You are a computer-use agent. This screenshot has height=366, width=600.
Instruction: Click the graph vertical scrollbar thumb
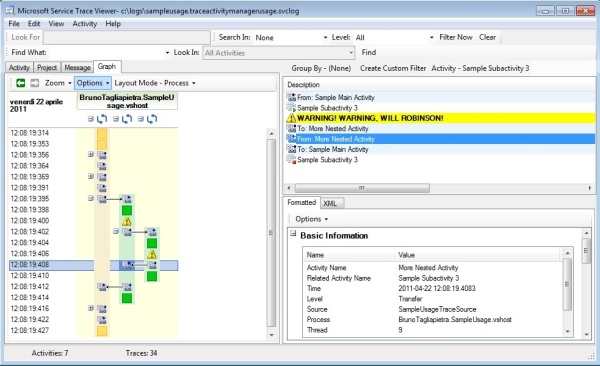271,232
